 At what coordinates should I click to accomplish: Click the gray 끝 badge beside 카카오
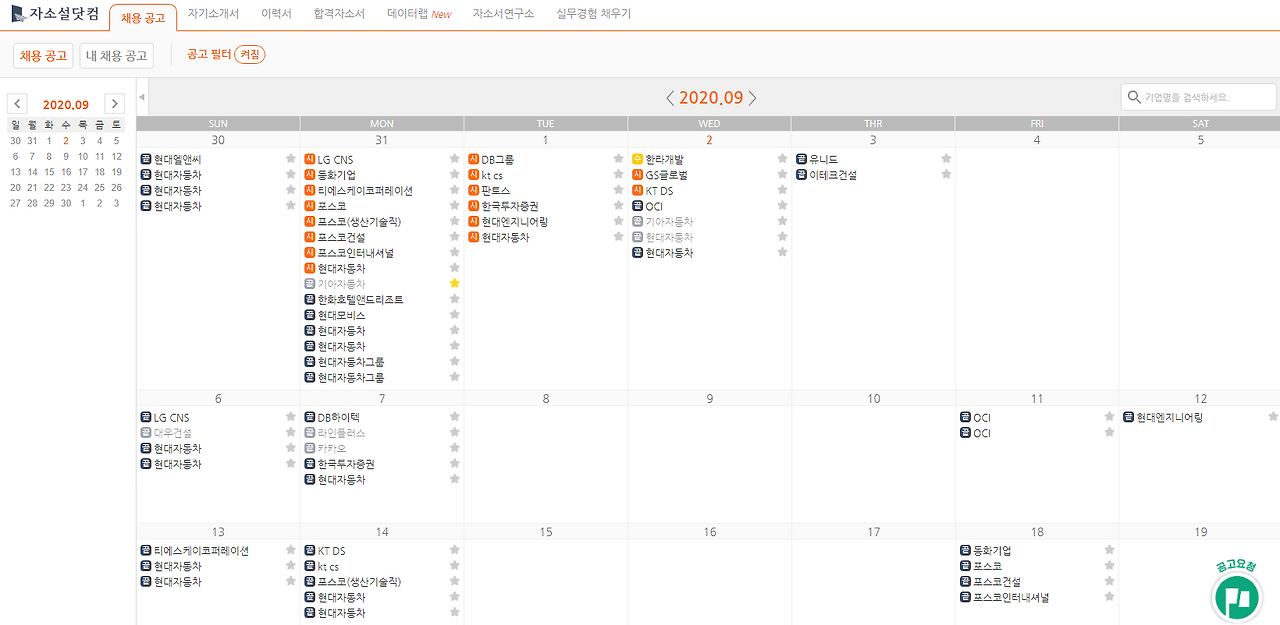(x=310, y=449)
